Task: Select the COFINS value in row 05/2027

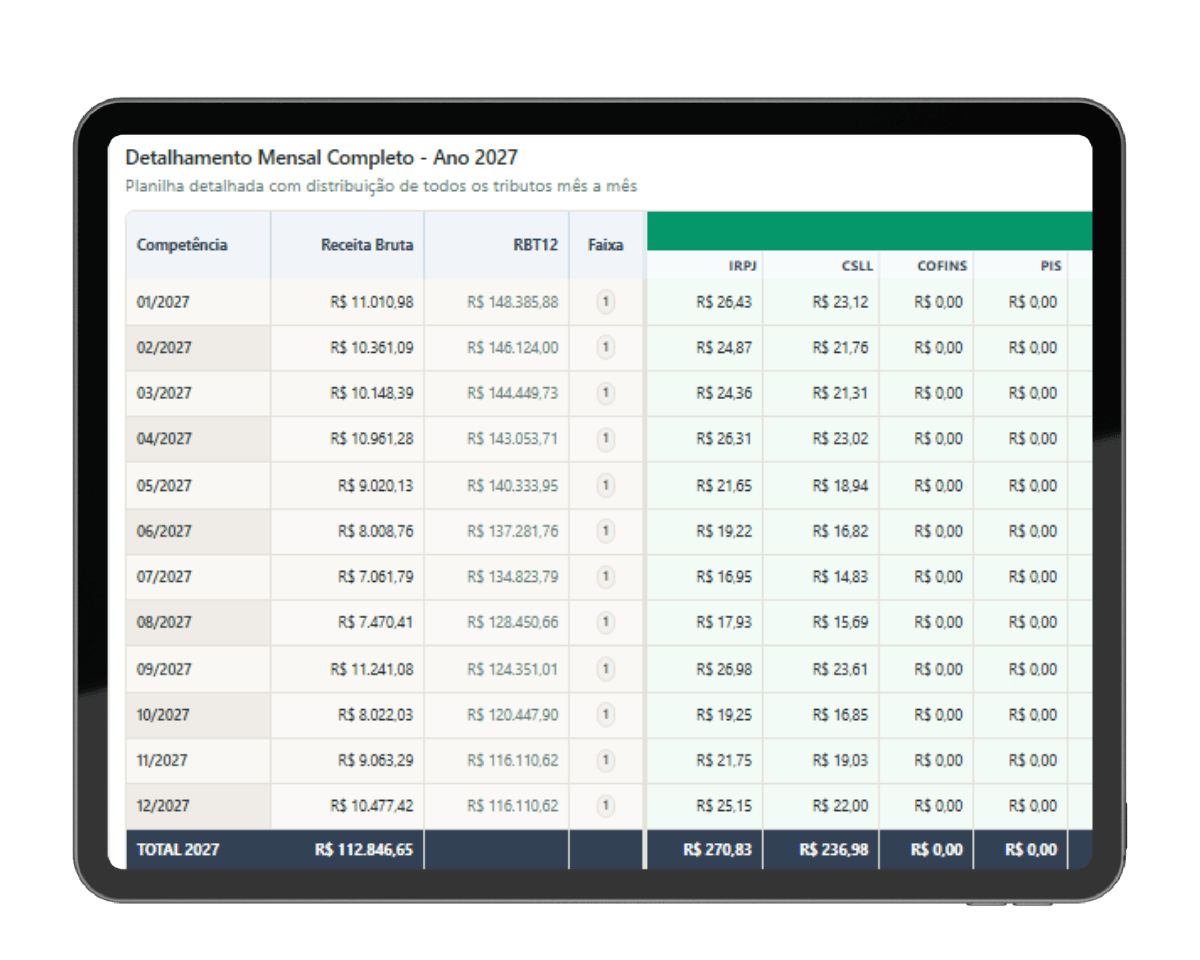Action: tap(939, 486)
